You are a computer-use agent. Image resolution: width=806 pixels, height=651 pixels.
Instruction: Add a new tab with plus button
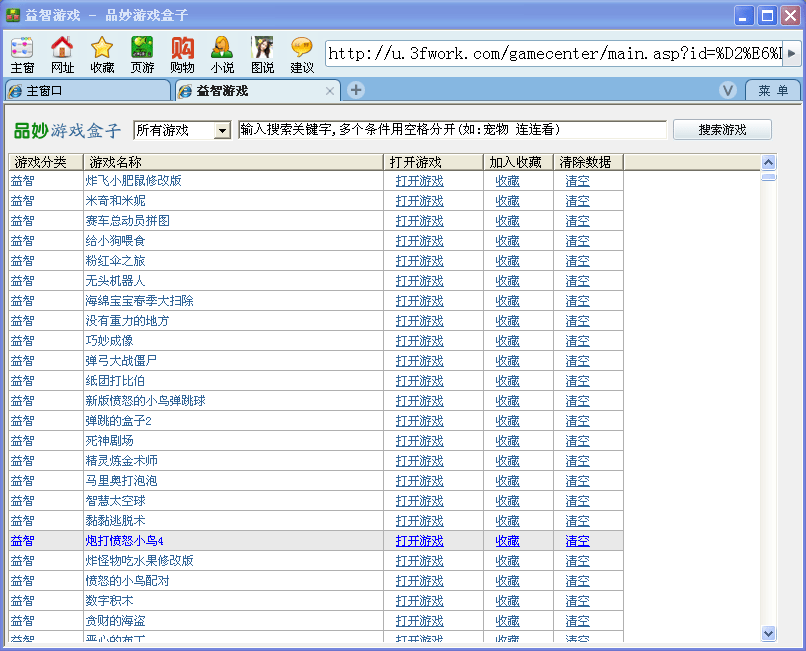pos(355,91)
